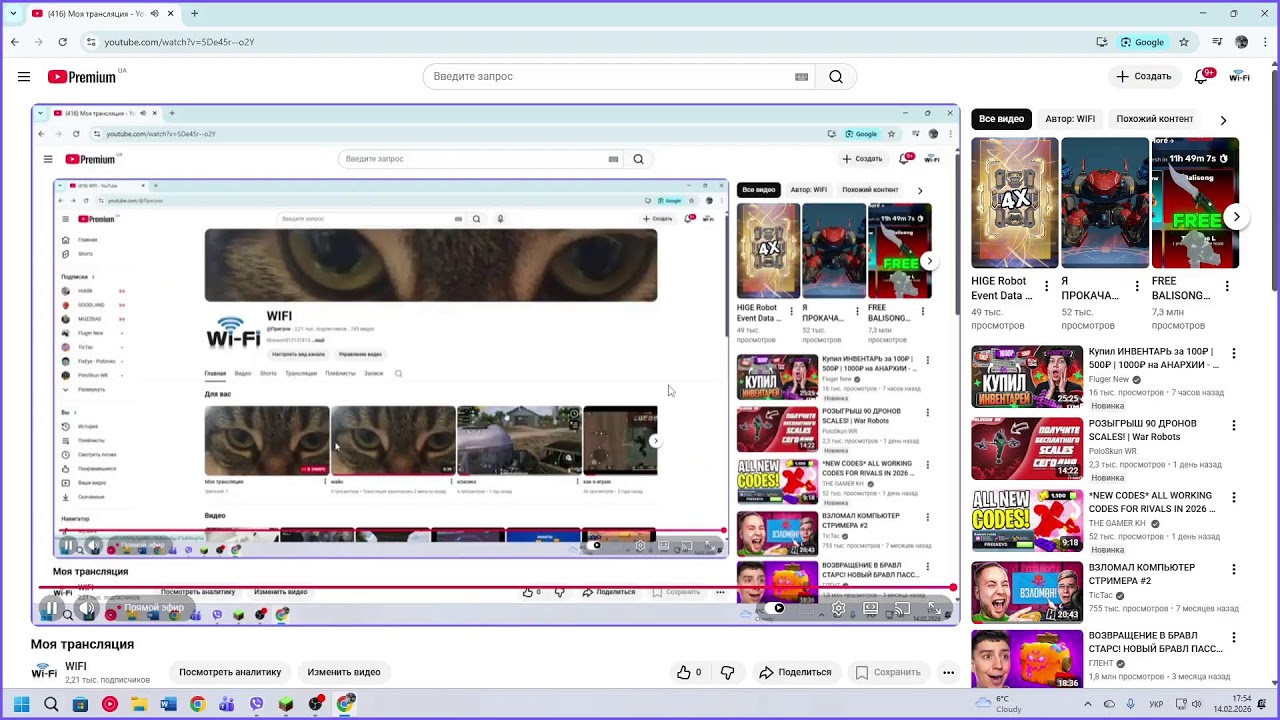The height and width of the screenshot is (720, 1280).
Task: Open HIGE Robot Event Data Shorts thumbnail
Action: (x=1015, y=203)
